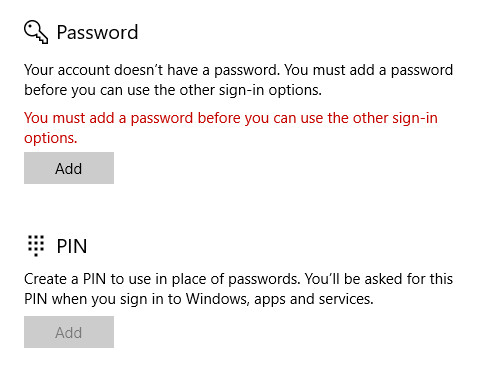Click "Your account doesn't have a password" text
The image size is (487, 368).
(152, 70)
